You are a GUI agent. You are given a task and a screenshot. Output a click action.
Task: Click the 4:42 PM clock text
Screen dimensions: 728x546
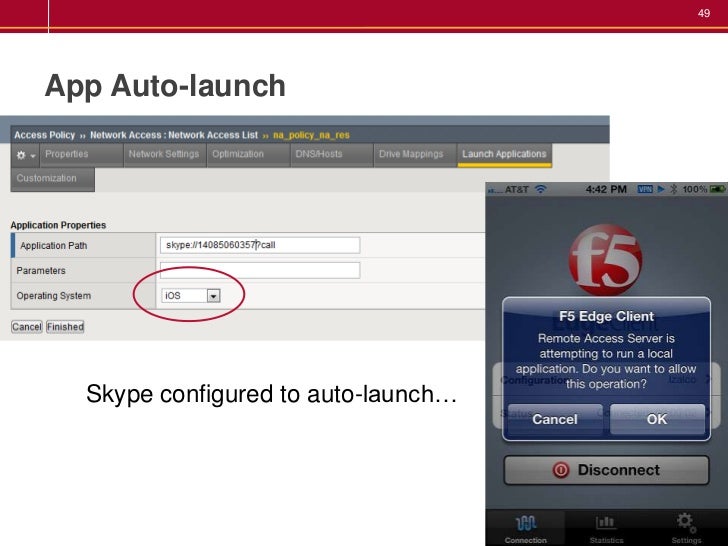tap(606, 189)
